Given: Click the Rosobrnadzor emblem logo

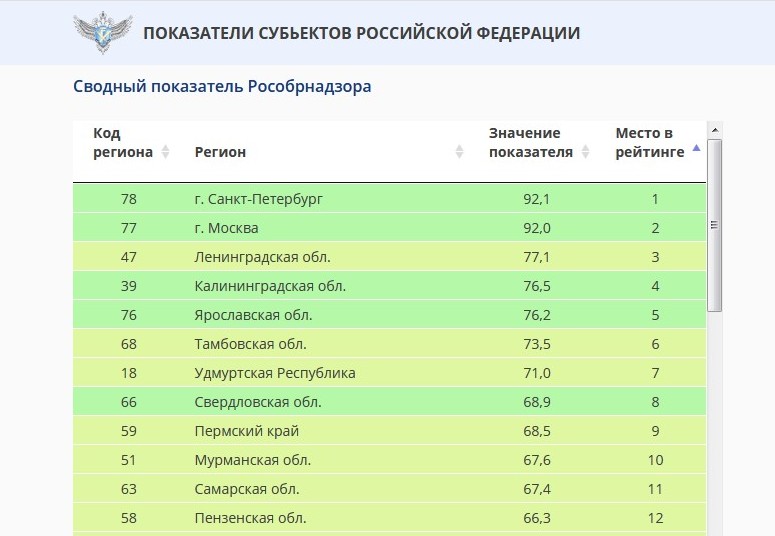Looking at the screenshot, I should point(102,33).
